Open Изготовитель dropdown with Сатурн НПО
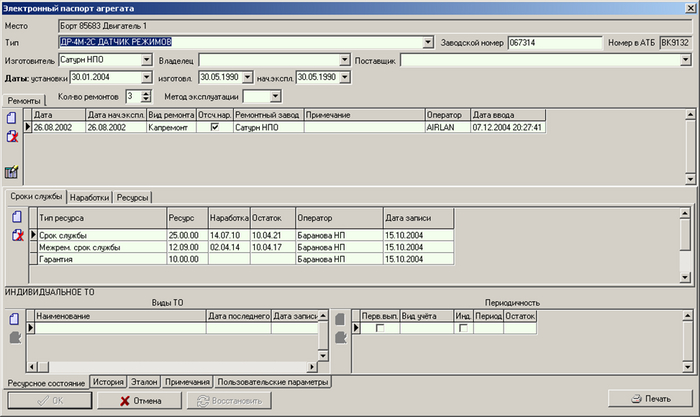Image resolution: width=700 pixels, height=417 pixels. tap(146, 59)
